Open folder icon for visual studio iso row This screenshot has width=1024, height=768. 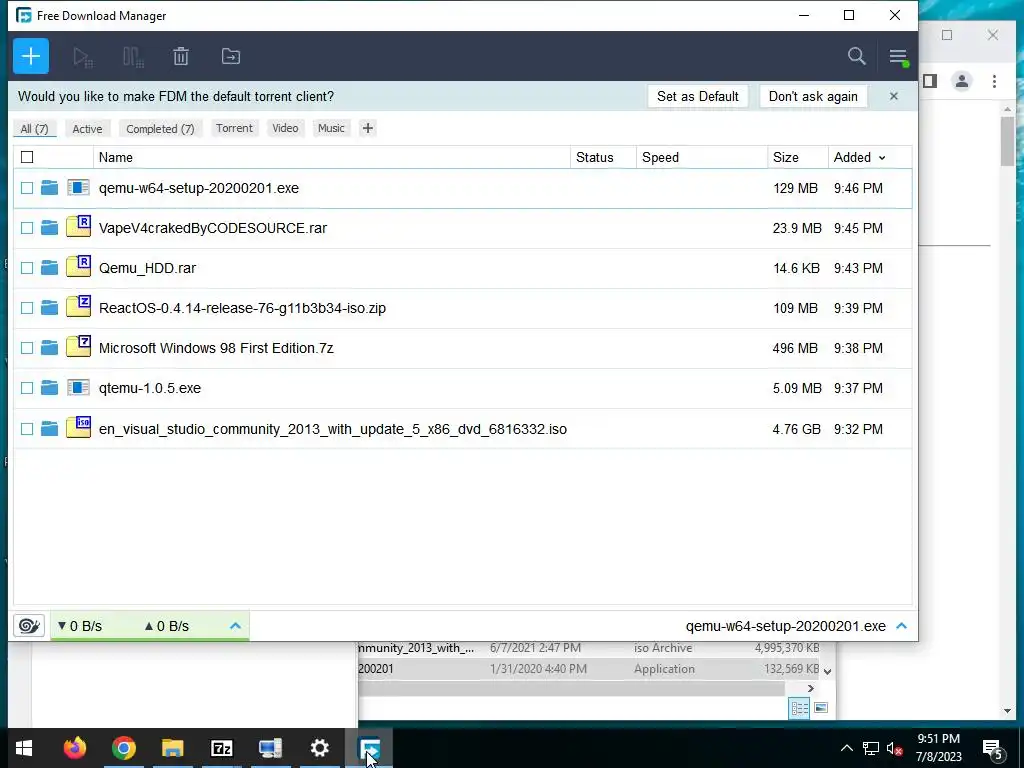(x=50, y=429)
